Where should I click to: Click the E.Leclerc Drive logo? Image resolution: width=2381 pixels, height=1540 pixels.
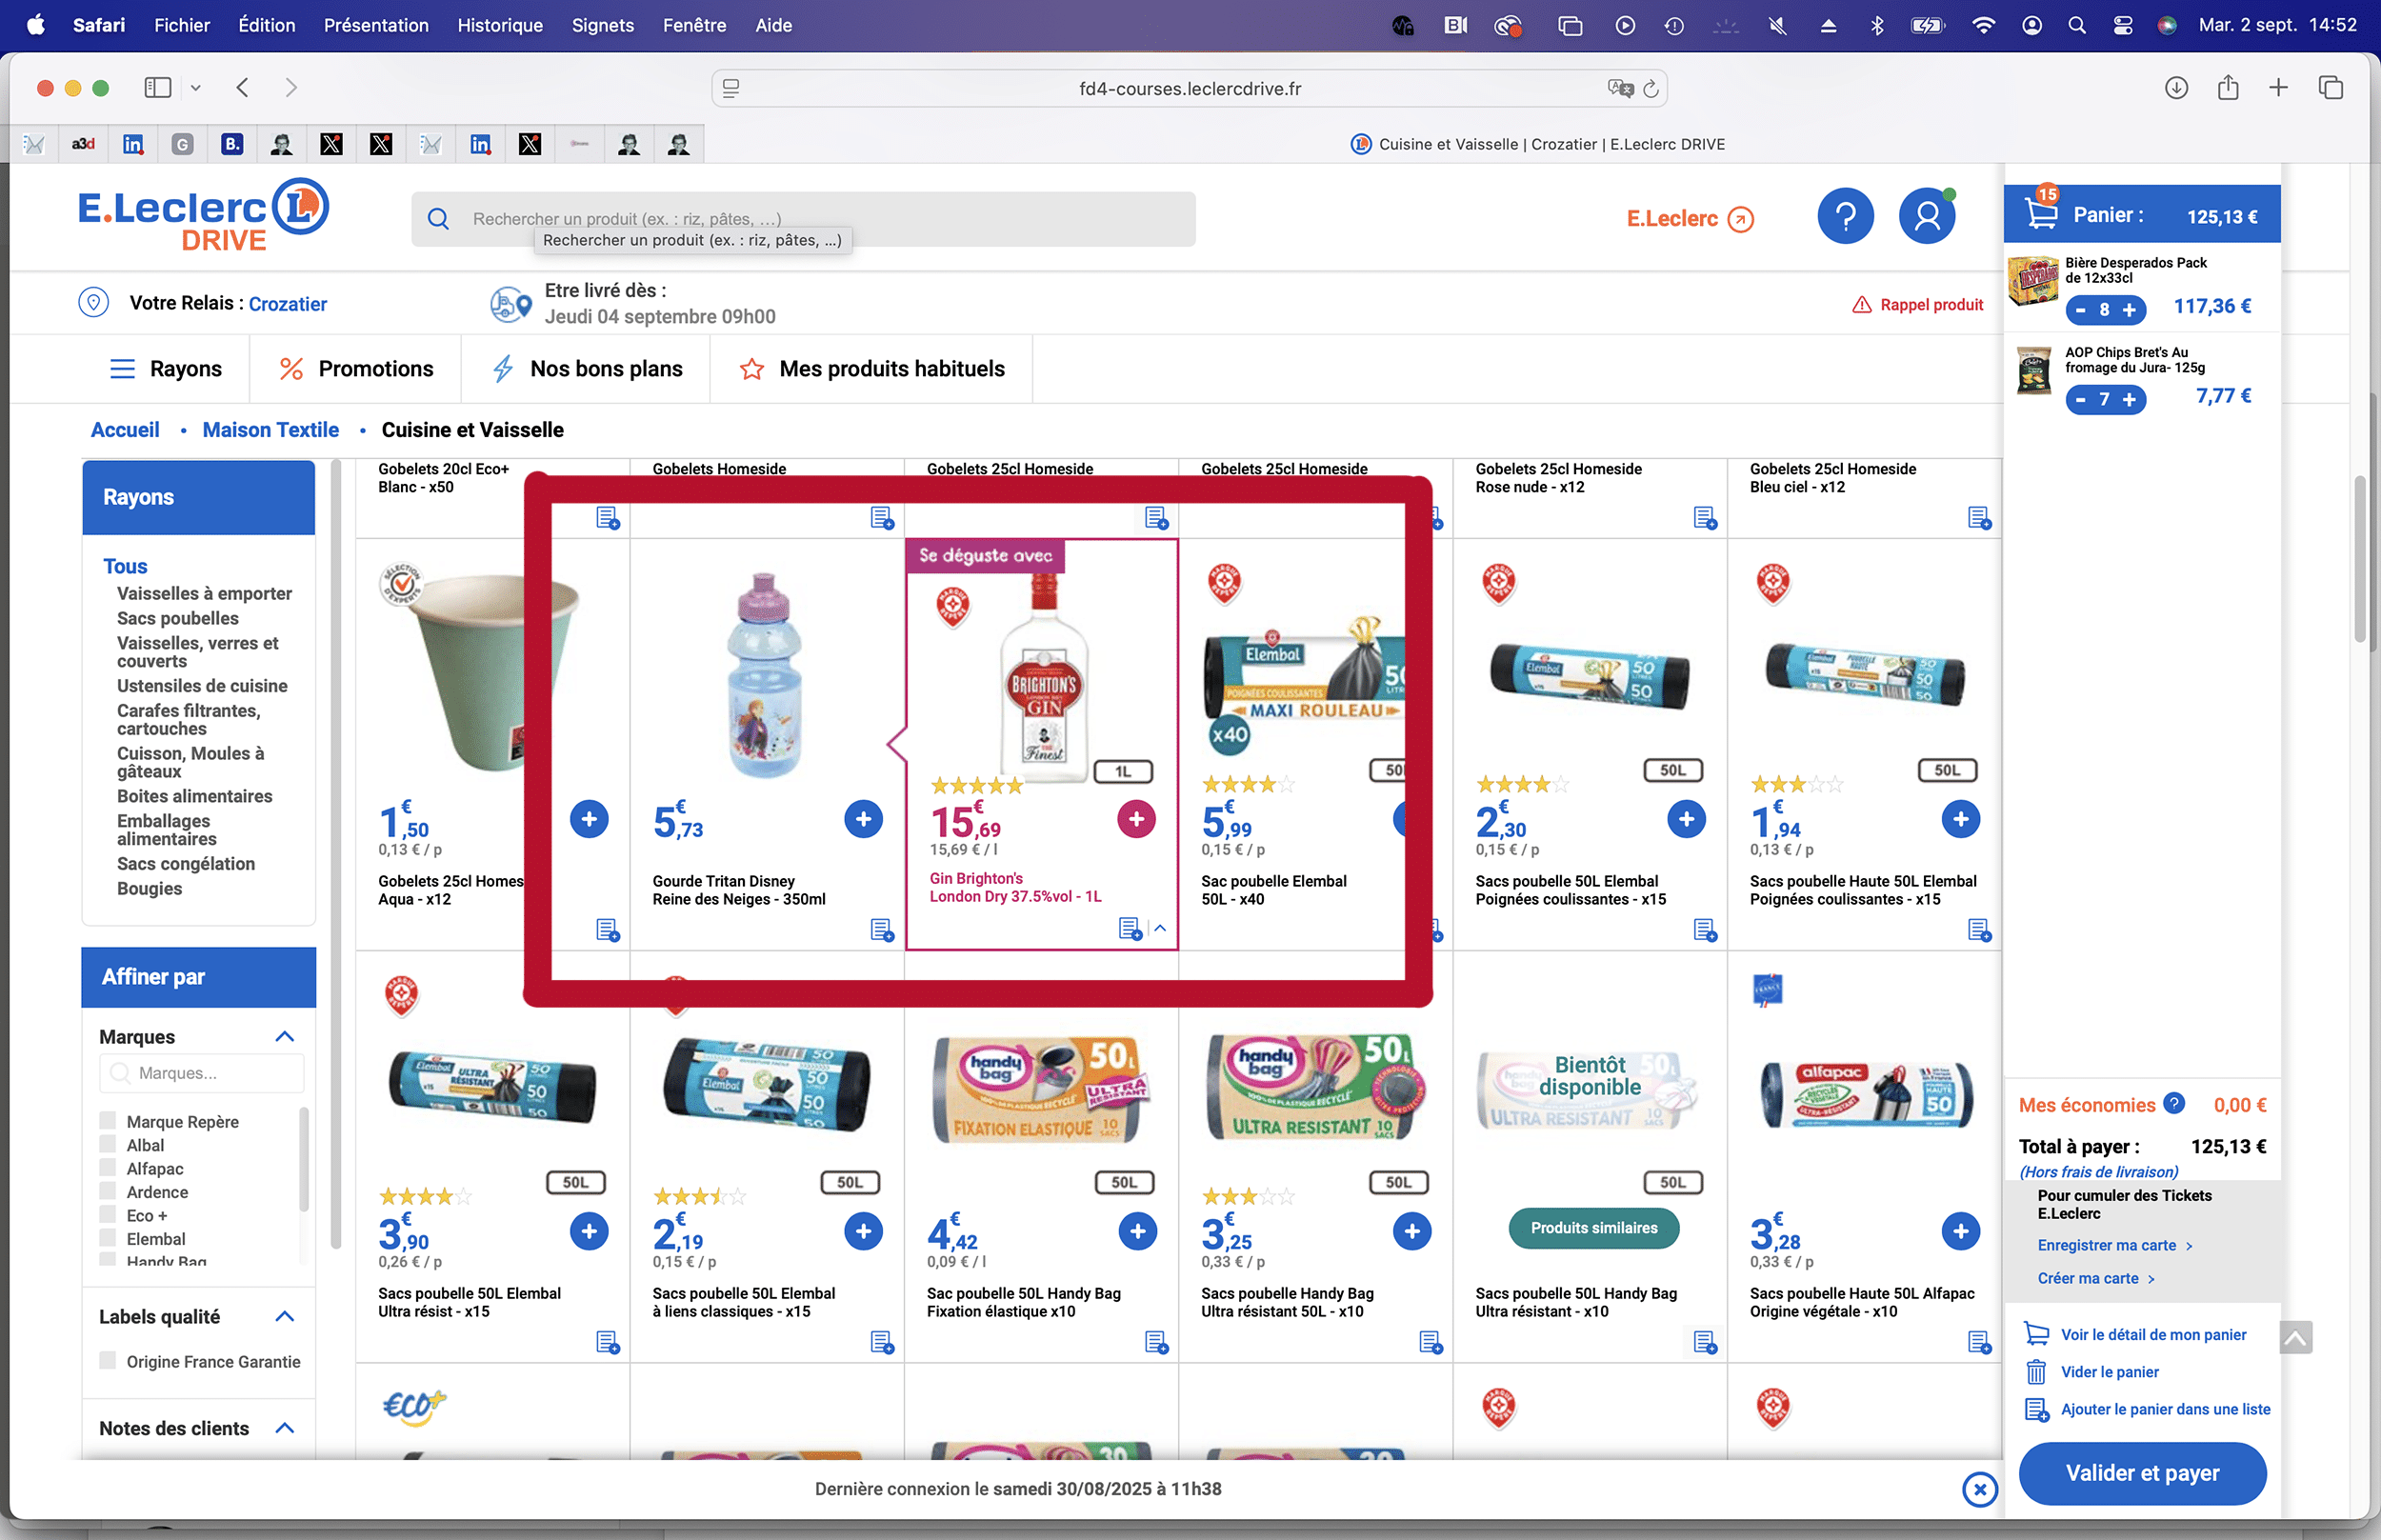[x=204, y=216]
